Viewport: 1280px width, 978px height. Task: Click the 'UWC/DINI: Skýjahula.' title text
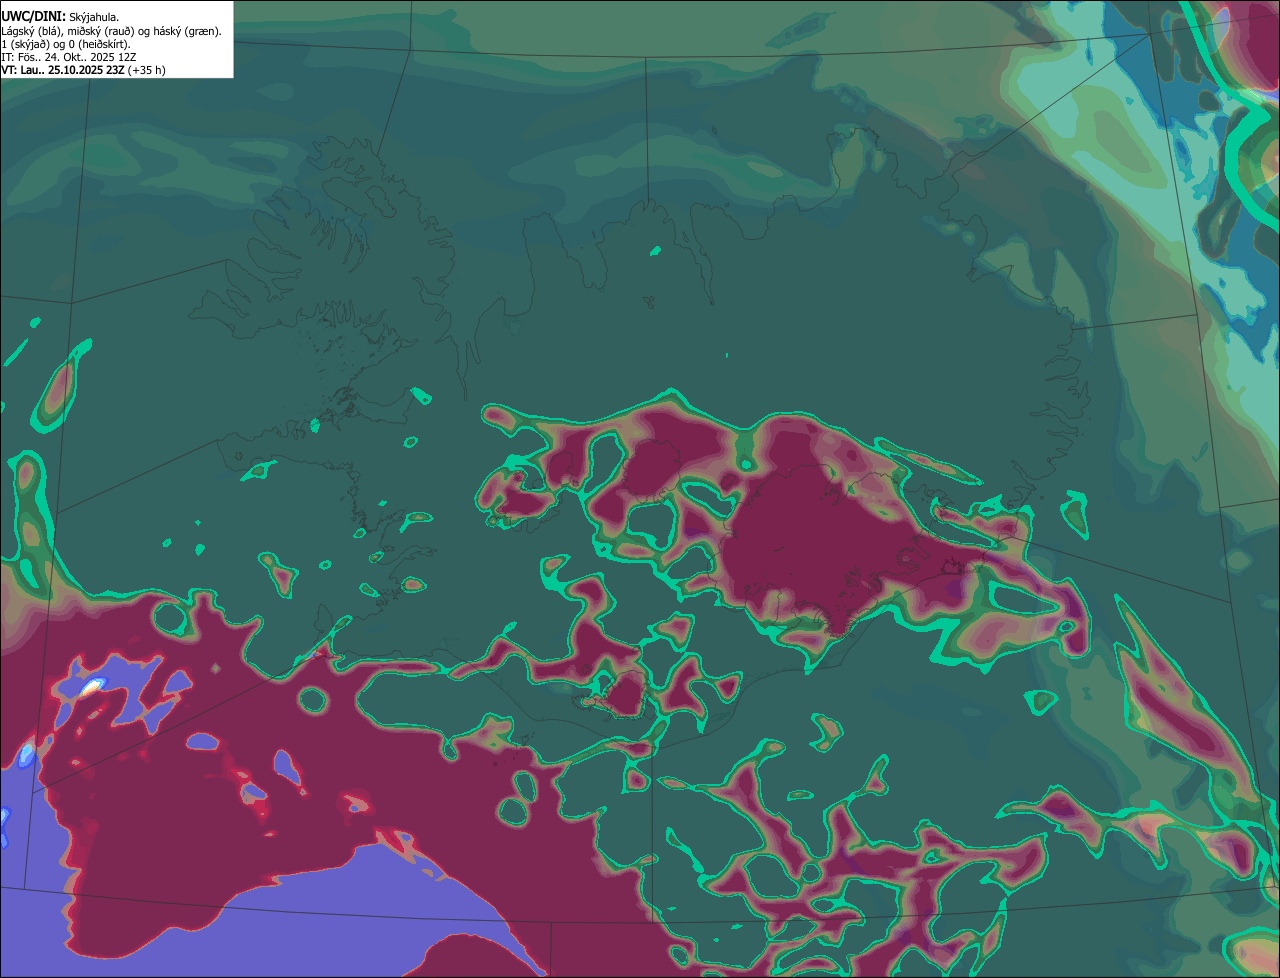(60, 17)
